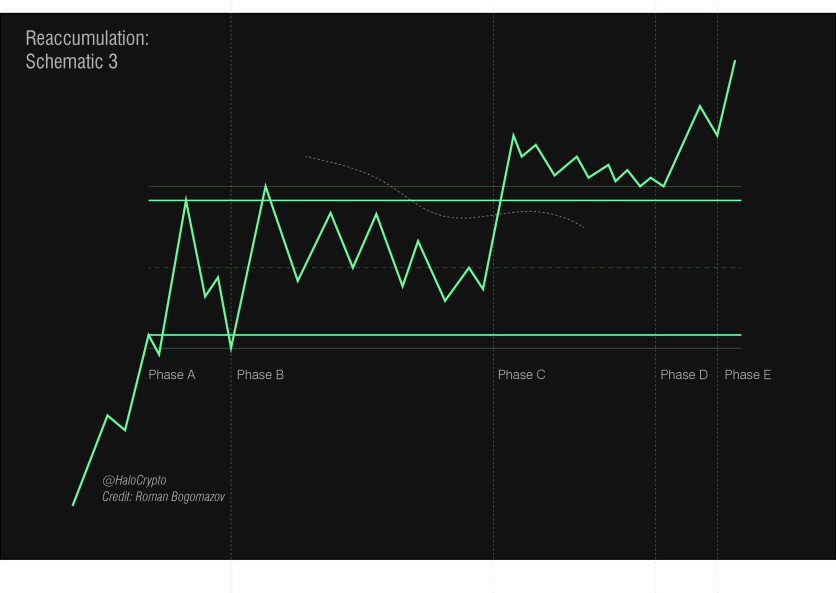Image resolution: width=836 pixels, height=593 pixels.
Task: Click the Phase A label
Action: (x=172, y=375)
